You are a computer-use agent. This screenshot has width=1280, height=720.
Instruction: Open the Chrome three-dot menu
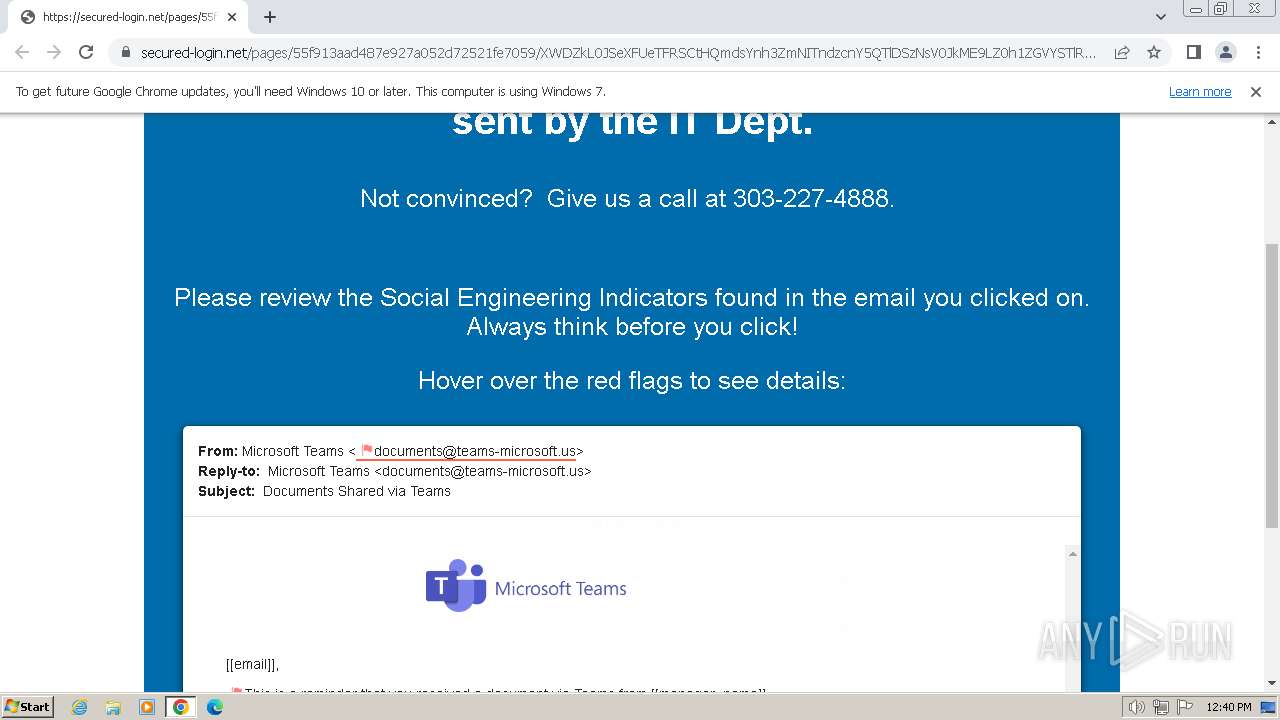[x=1258, y=52]
